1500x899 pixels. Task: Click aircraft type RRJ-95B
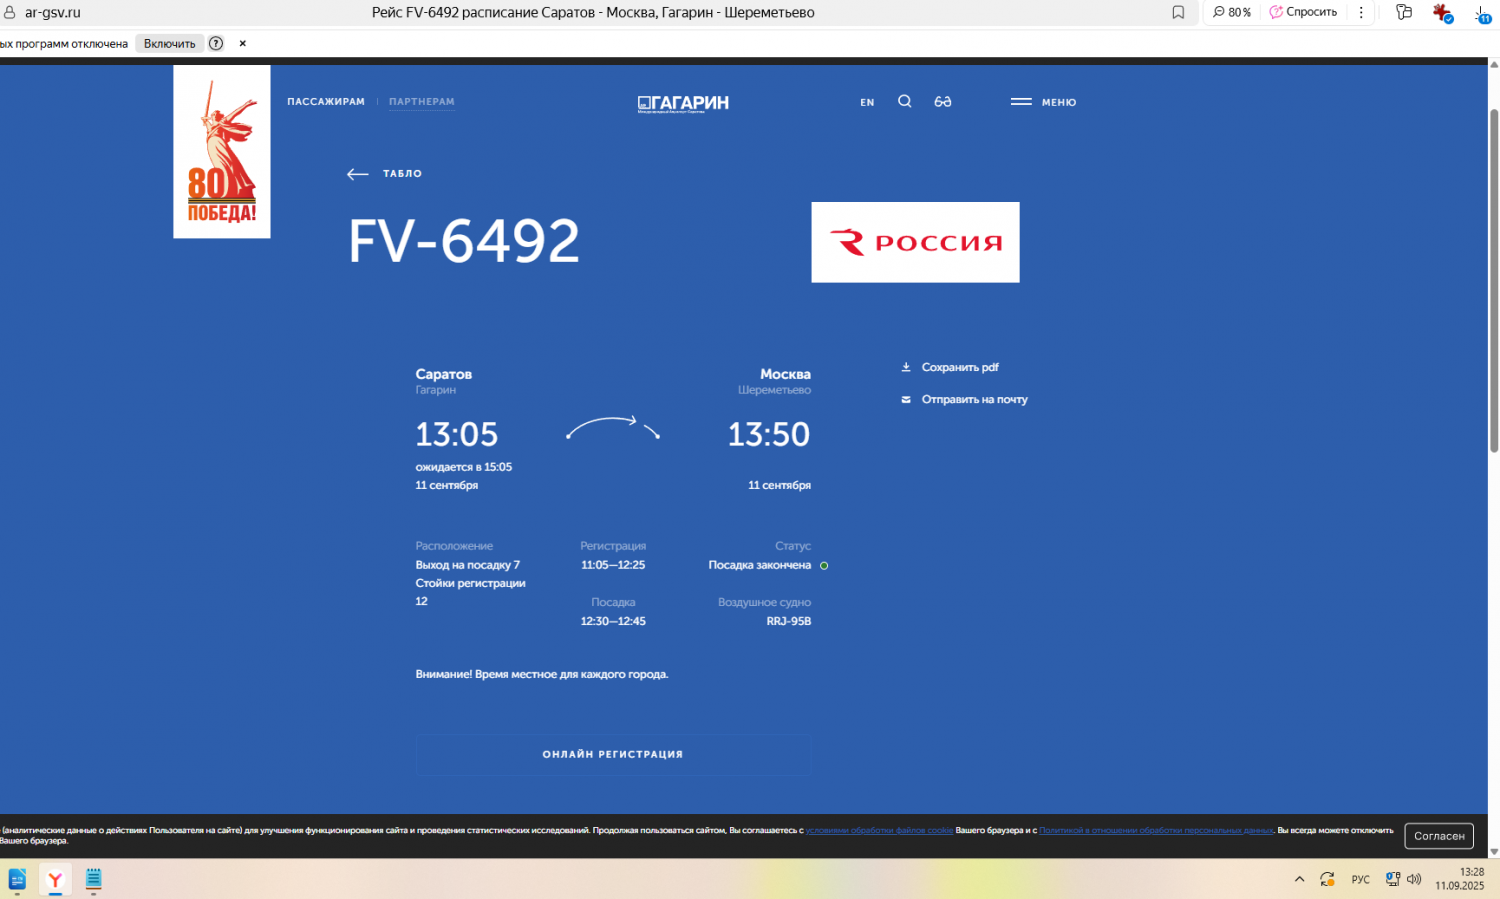[x=789, y=622]
